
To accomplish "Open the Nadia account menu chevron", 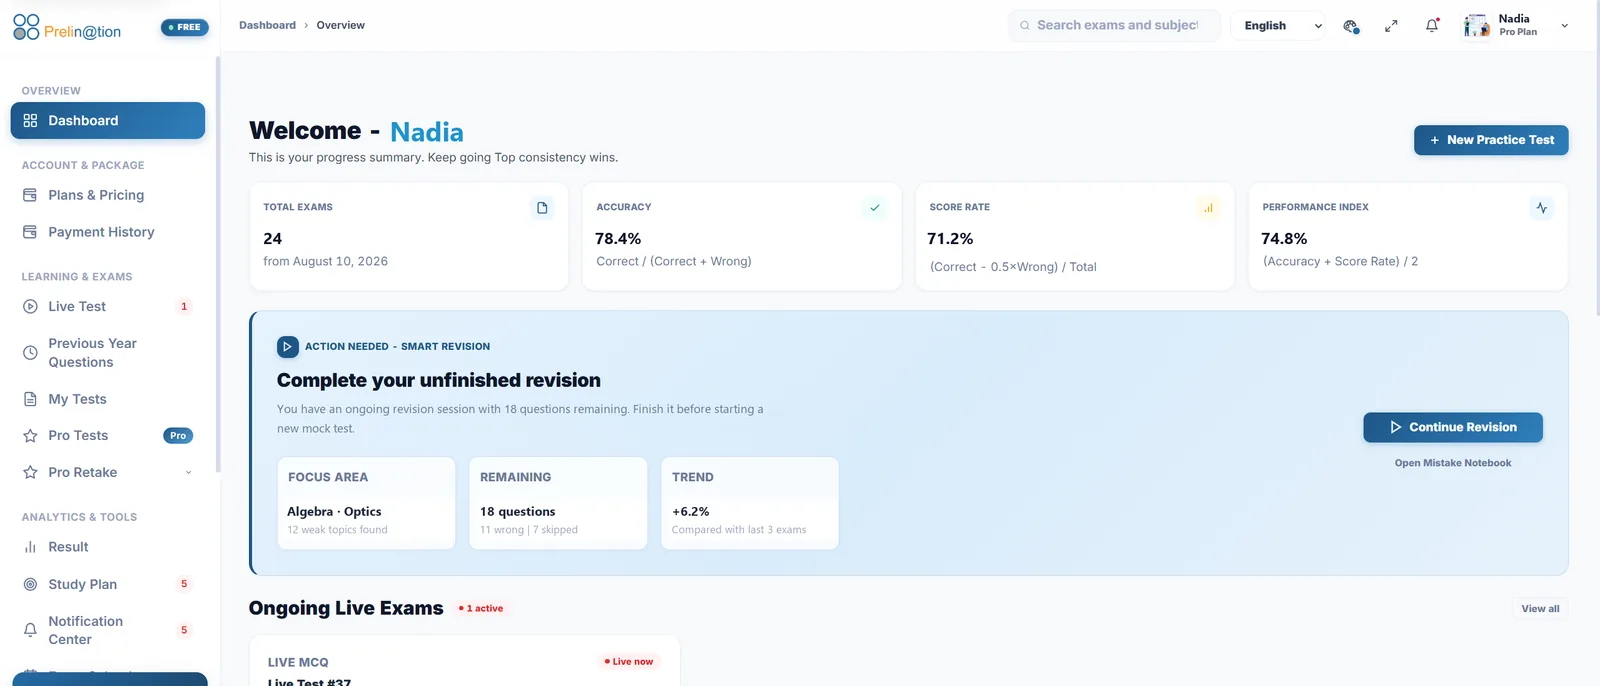I will tap(1565, 26).
